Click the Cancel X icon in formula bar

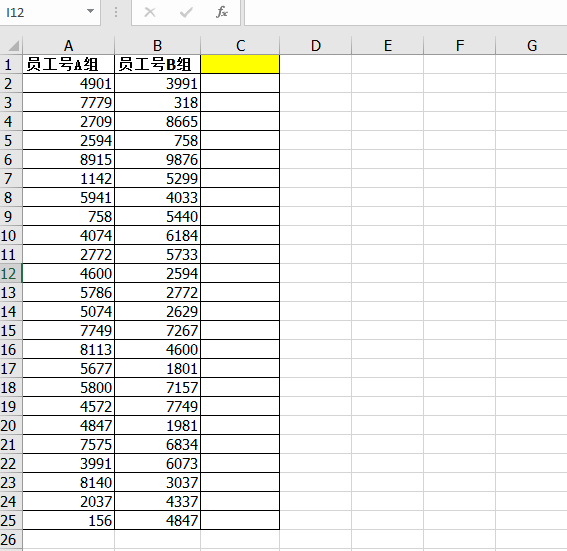[x=150, y=13]
